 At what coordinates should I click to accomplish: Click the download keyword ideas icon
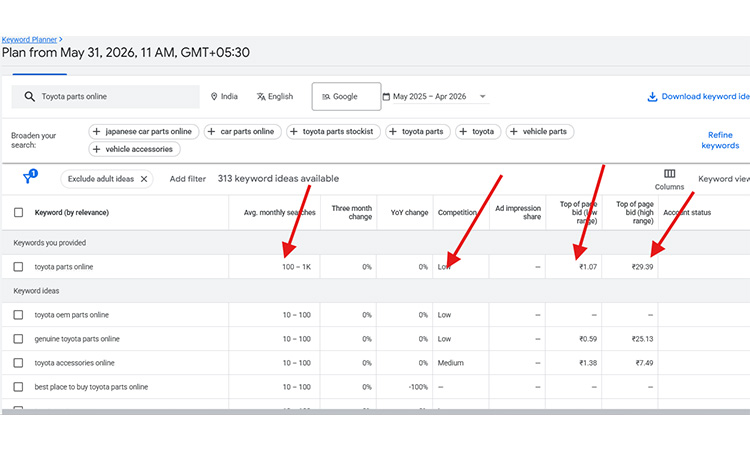(x=652, y=97)
